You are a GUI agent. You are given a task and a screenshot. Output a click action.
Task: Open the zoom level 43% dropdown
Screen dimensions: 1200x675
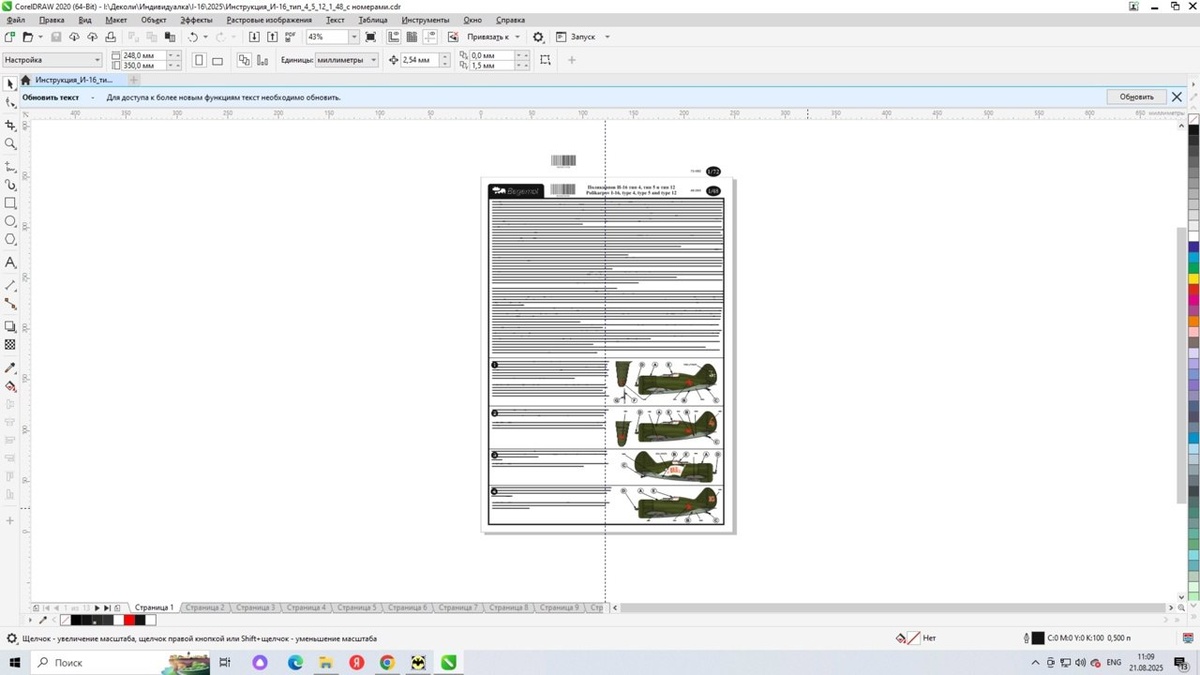353,37
